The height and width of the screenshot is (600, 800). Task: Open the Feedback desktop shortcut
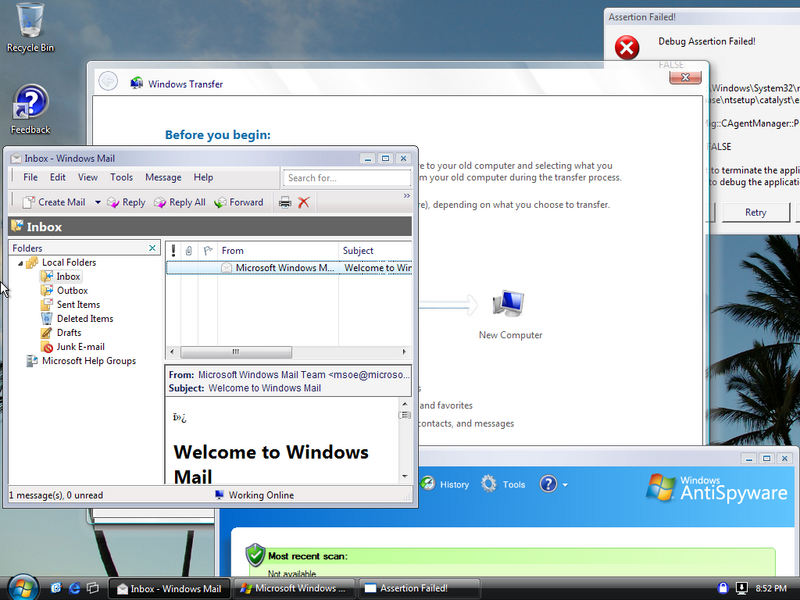pos(30,109)
